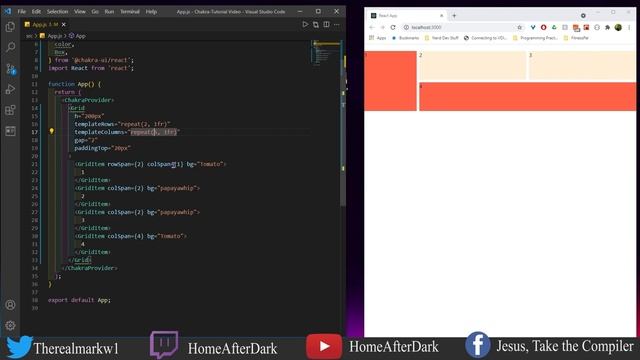Open the Go menu
640x360 pixels.
95,11
